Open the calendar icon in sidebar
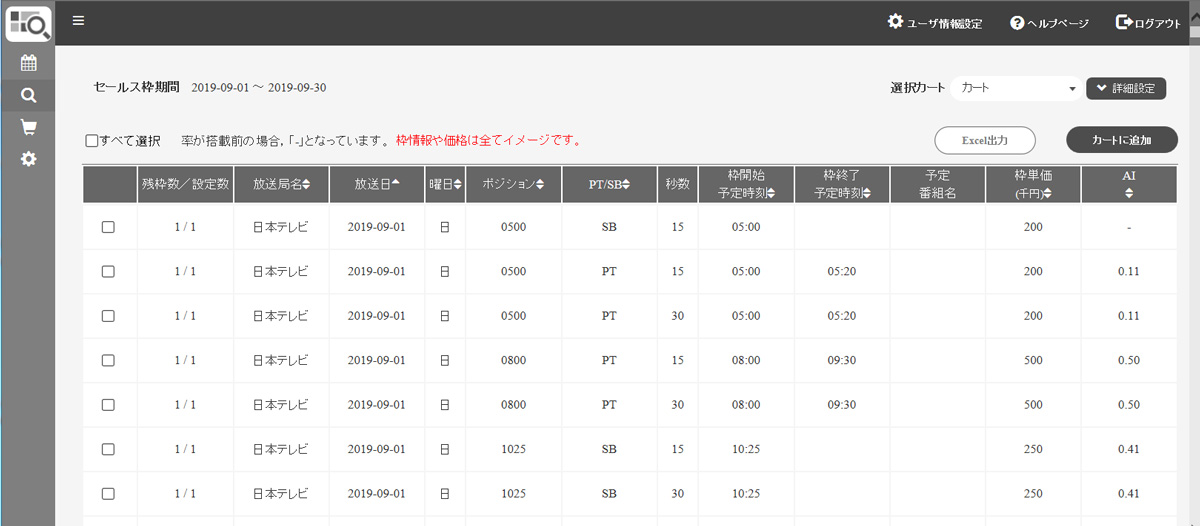This screenshot has height=526, width=1200. pyautogui.click(x=28, y=63)
